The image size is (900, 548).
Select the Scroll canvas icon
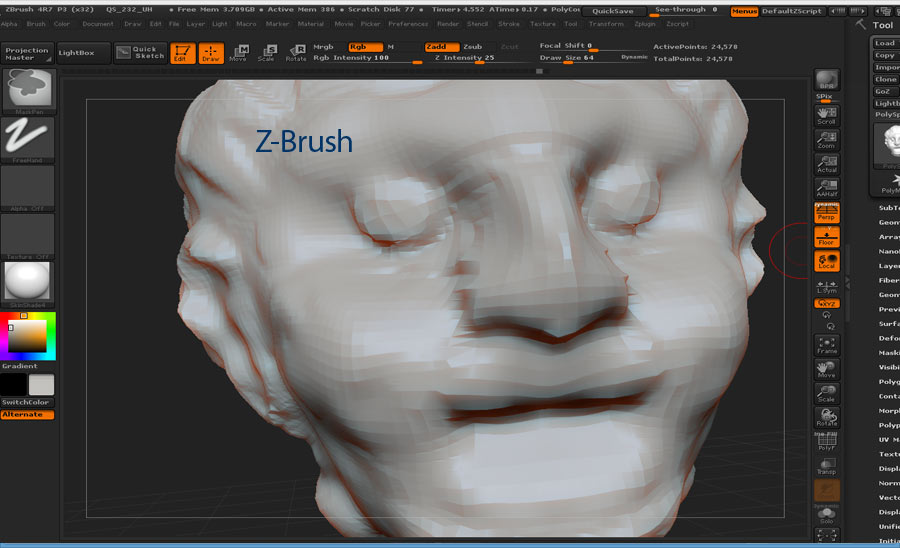826,115
